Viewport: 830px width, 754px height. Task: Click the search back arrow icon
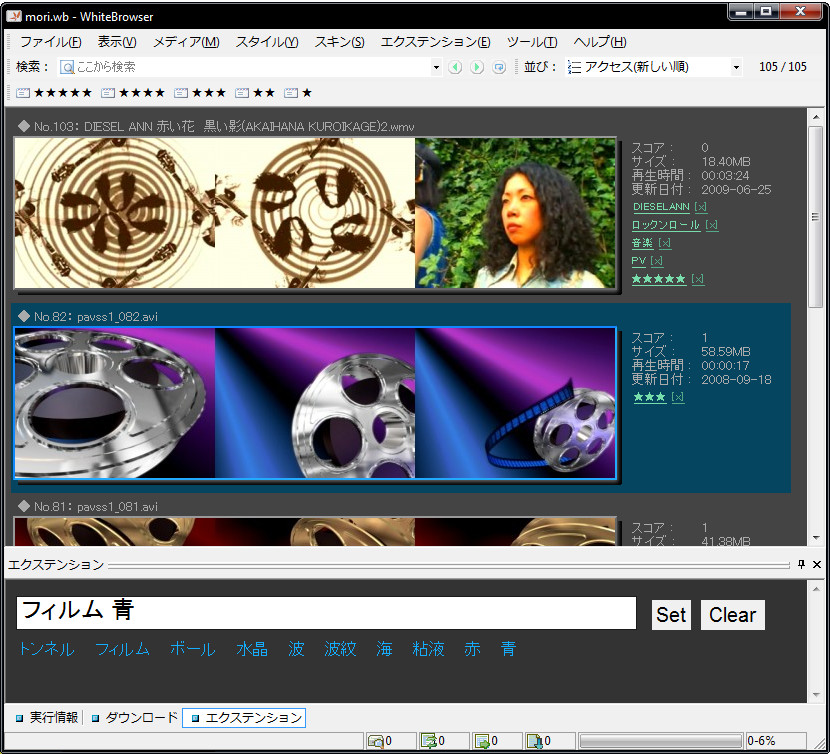pos(455,67)
